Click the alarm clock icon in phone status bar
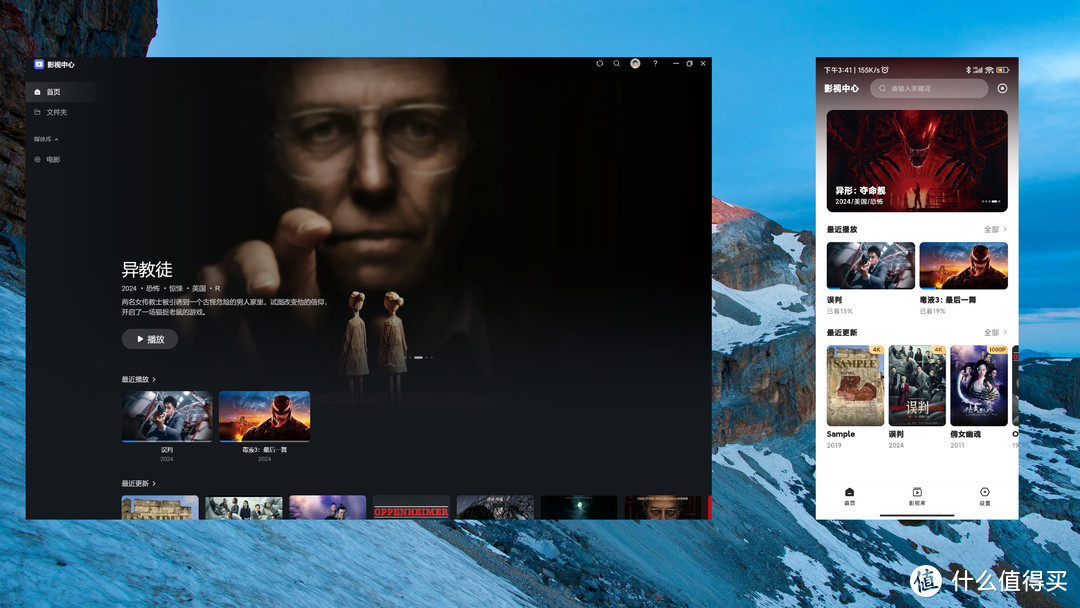Screen dimensions: 1080x608 (x=885, y=70)
